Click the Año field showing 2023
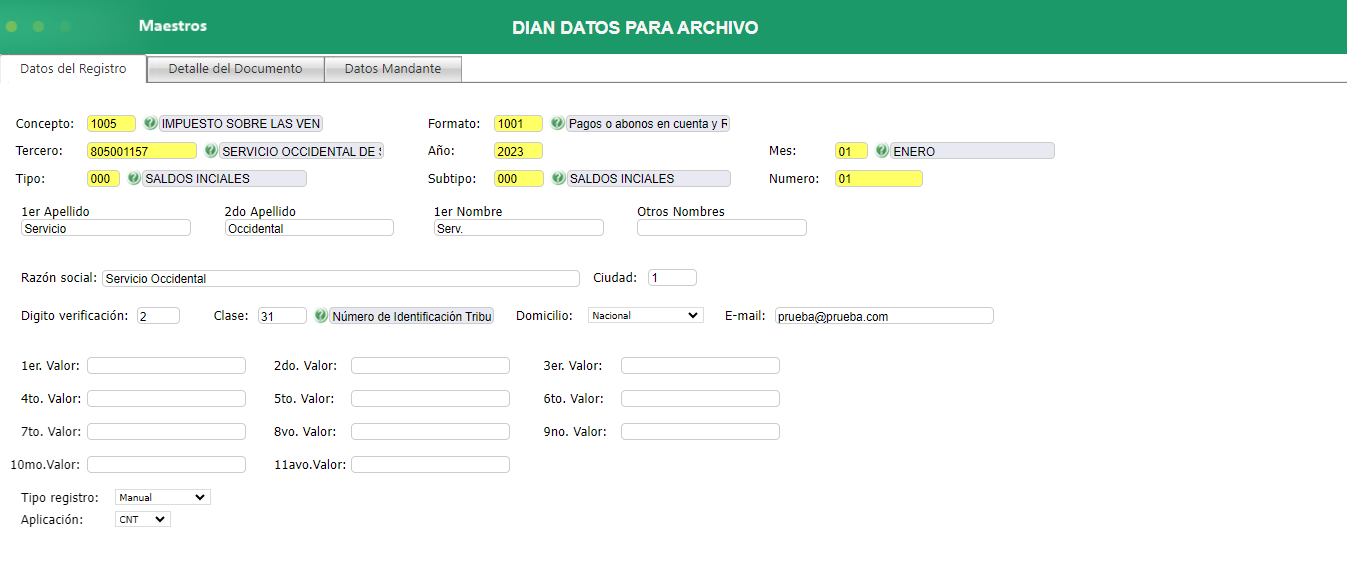Screen dimensions: 1347x584 pos(517,150)
